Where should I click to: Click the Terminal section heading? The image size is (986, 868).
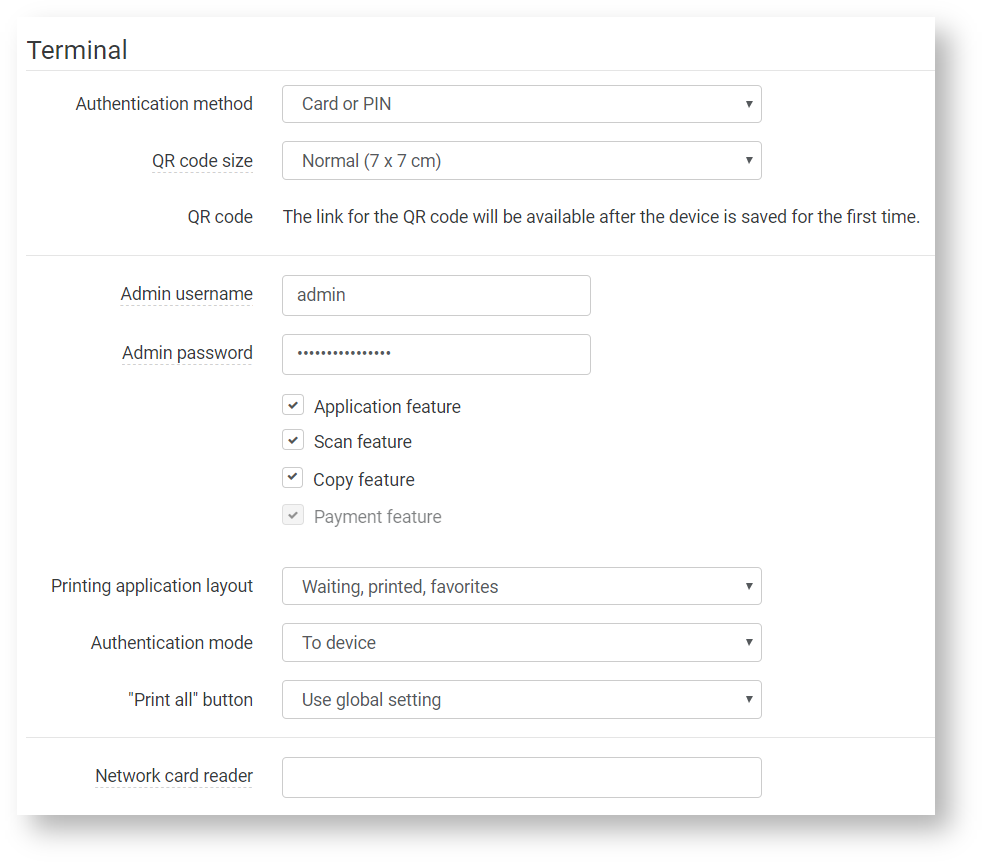coord(77,50)
